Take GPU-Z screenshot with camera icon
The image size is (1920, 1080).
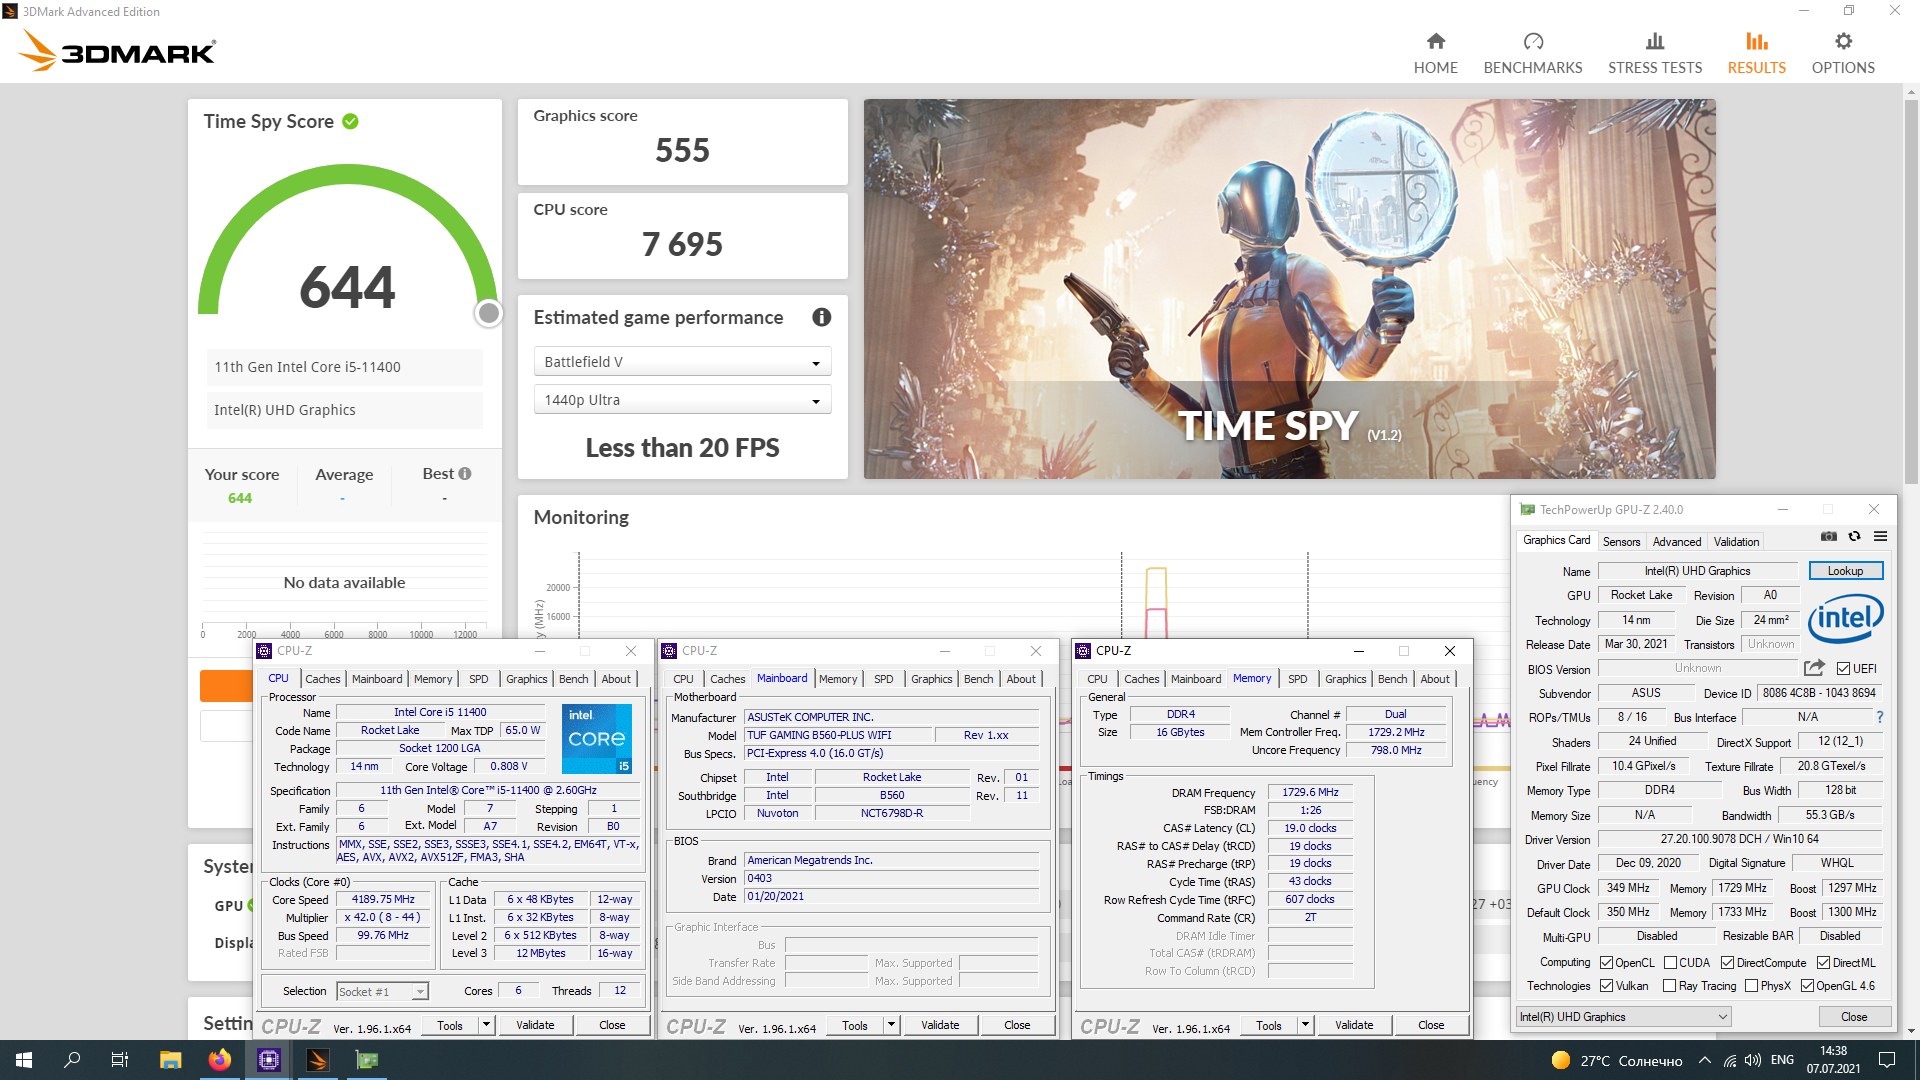pos(1829,537)
